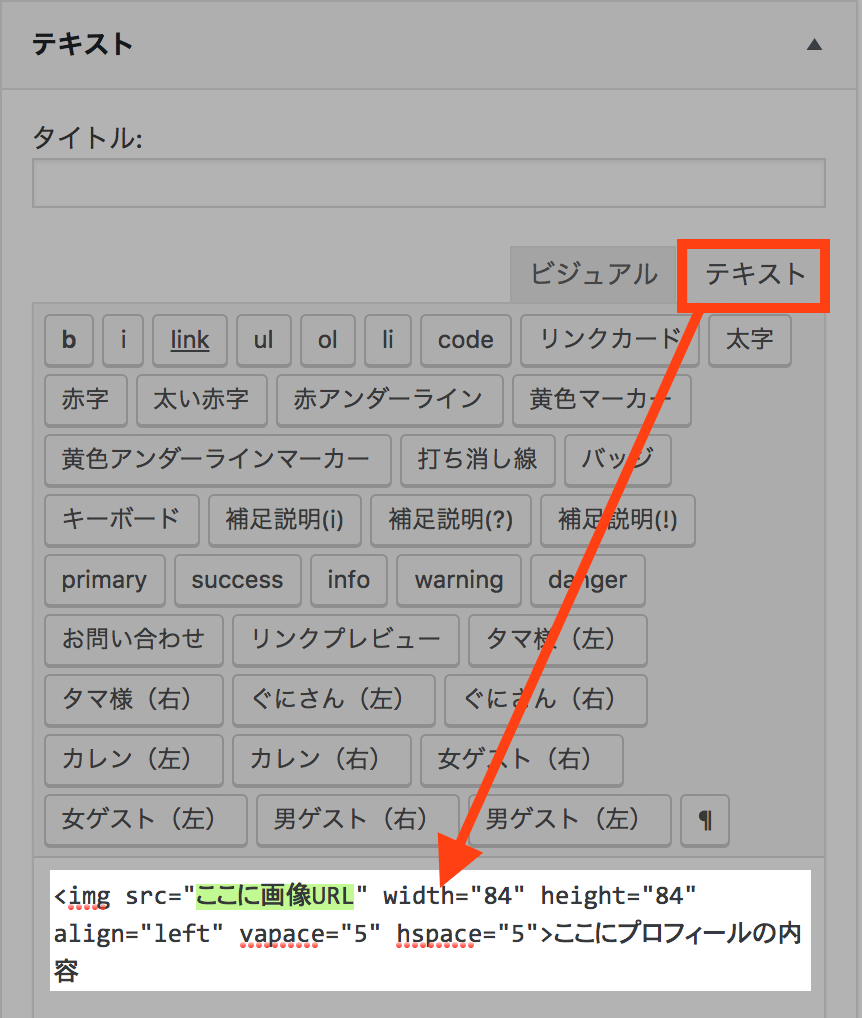Insert a hyperlink with link button
The height and width of the screenshot is (1018, 862).
[x=190, y=340]
